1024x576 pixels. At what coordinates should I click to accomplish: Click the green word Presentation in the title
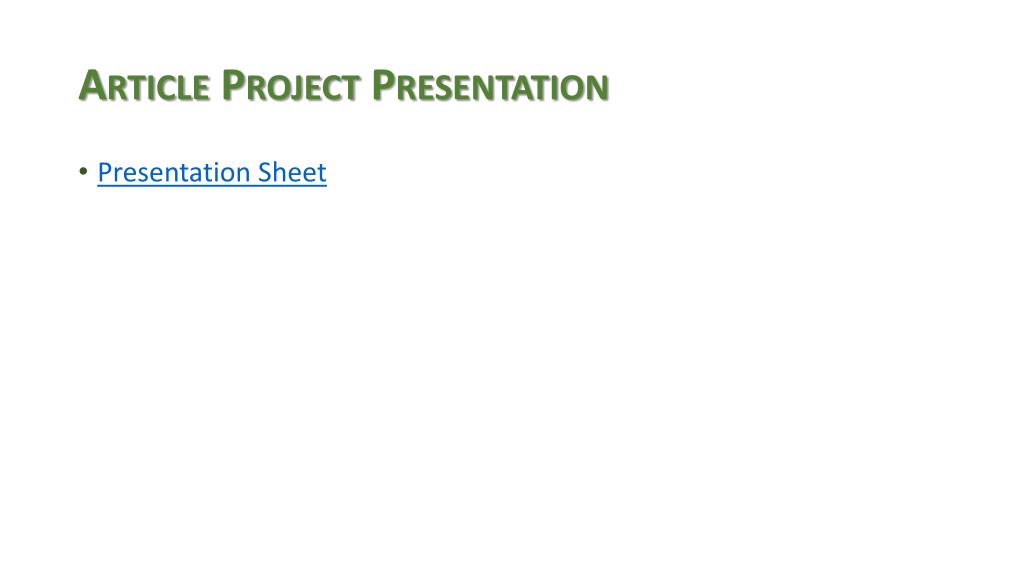click(x=490, y=86)
